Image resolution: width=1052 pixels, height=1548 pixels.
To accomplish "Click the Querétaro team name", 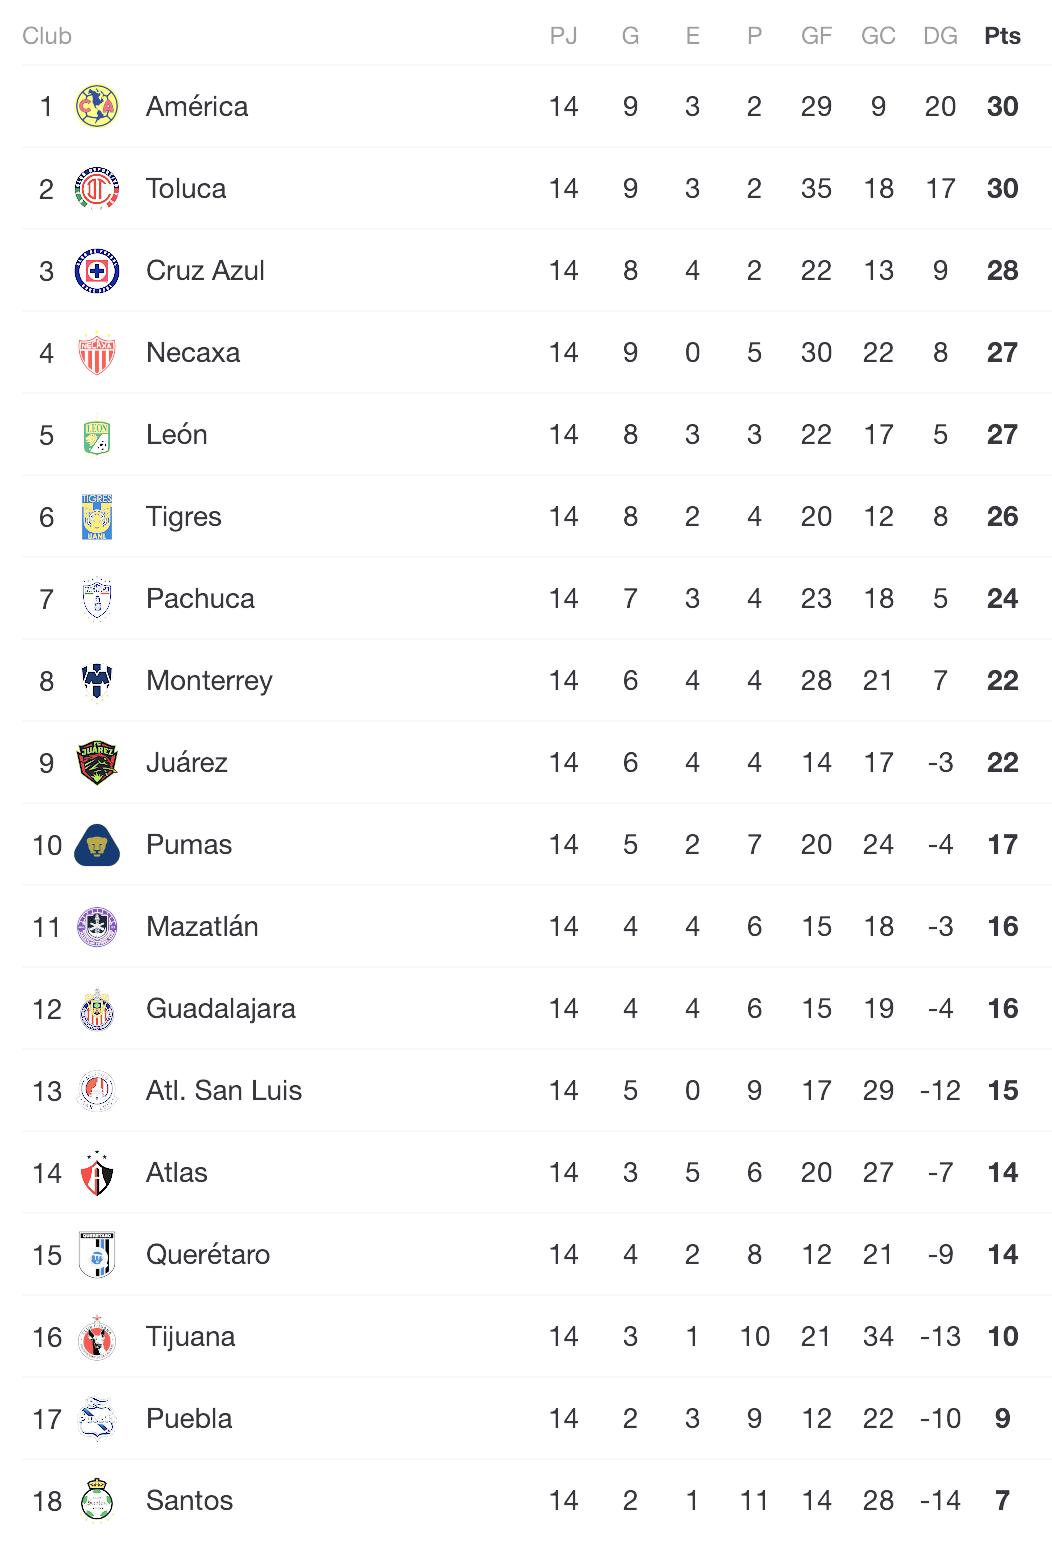I will (208, 1255).
